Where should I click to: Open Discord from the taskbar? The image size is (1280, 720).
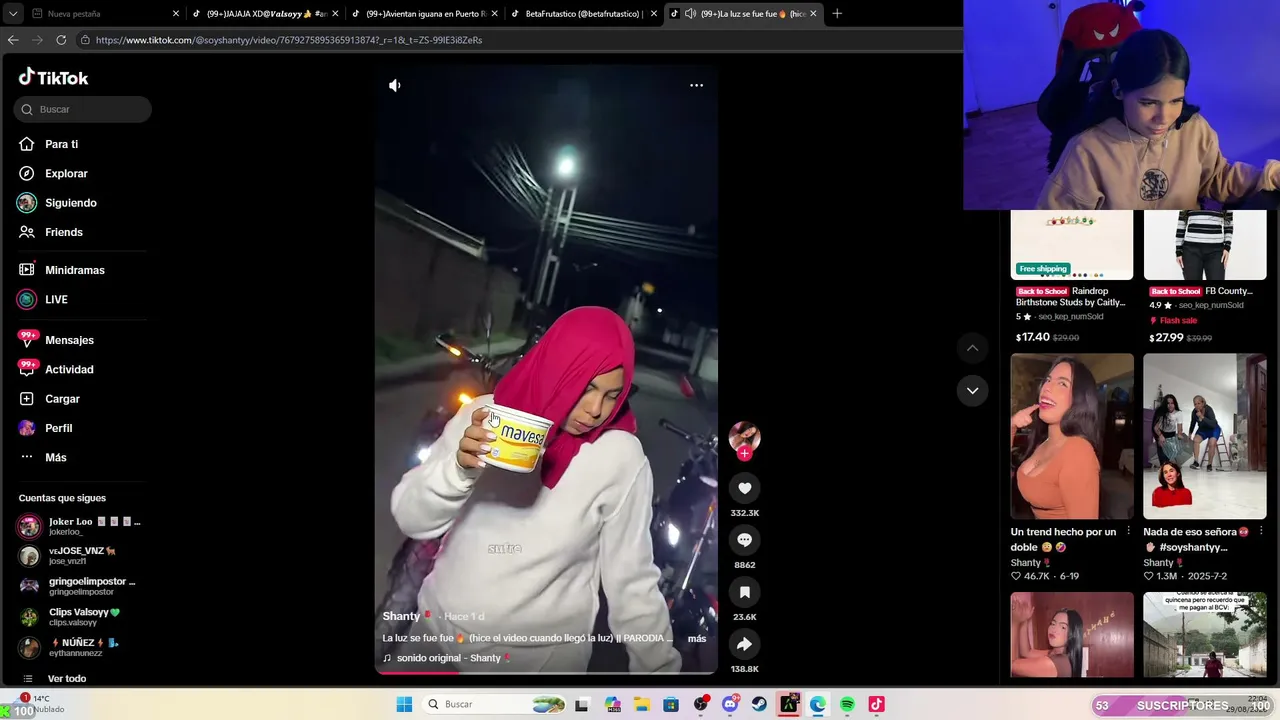(730, 704)
